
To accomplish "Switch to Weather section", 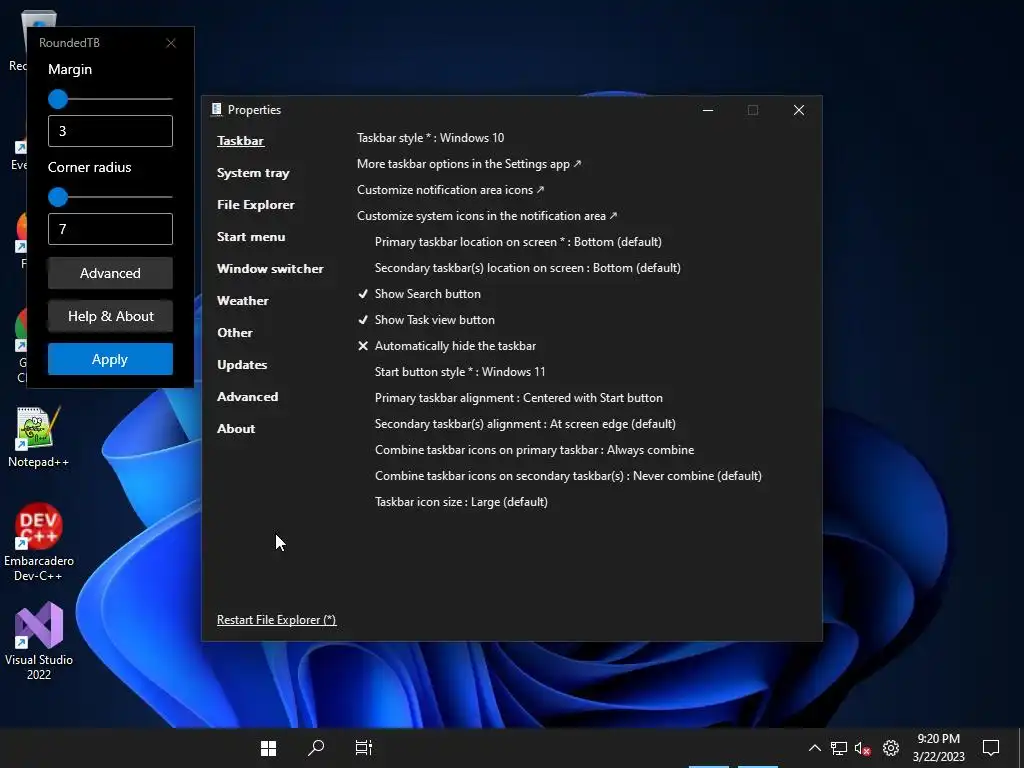I will 242,300.
